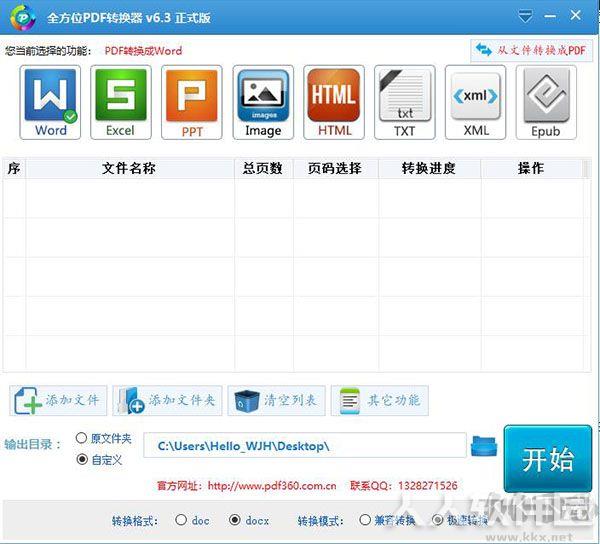Select the TXT conversion icon
The image size is (600, 544).
click(404, 102)
